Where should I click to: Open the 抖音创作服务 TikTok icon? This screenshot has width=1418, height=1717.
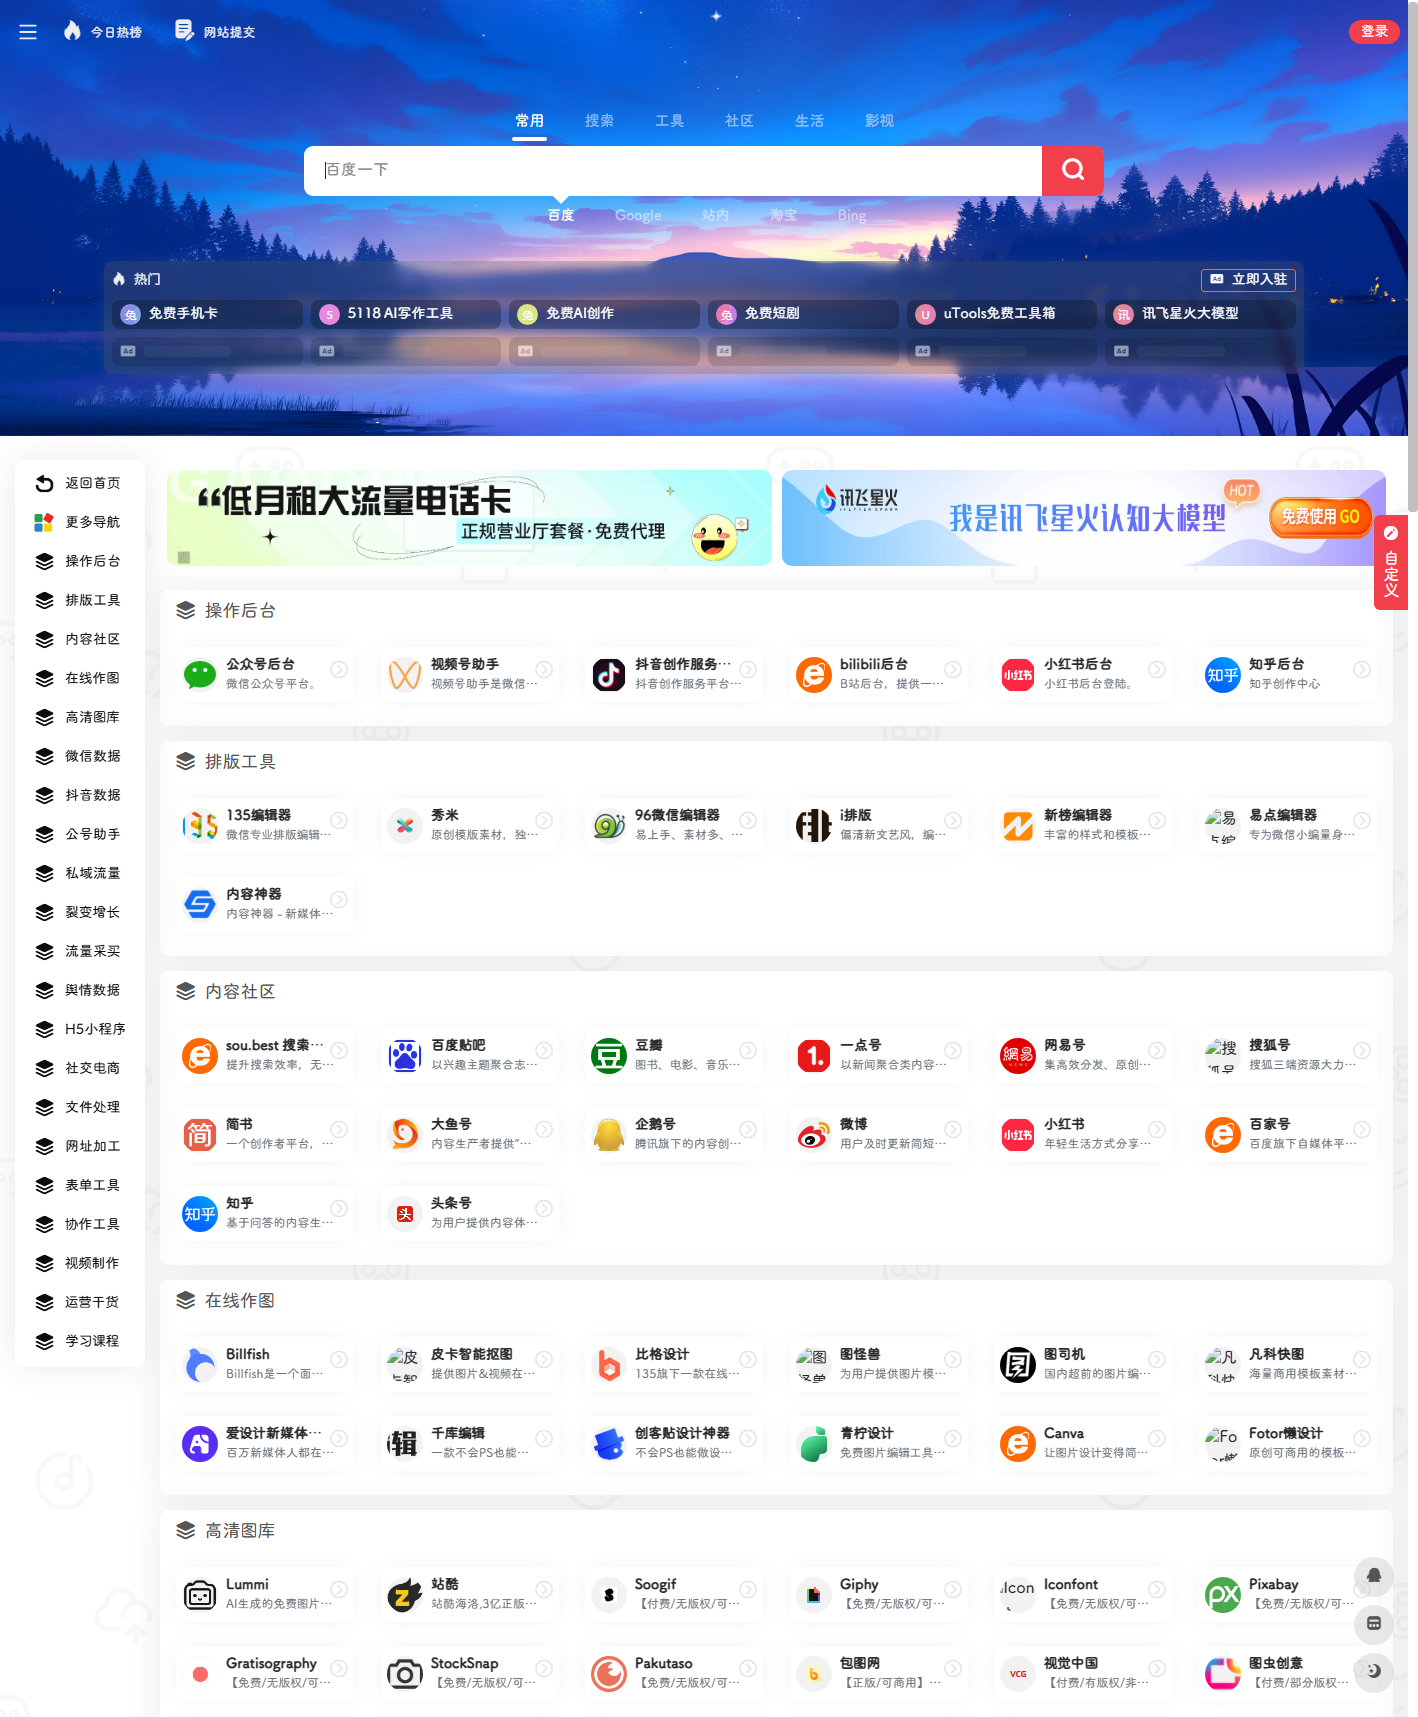609,674
